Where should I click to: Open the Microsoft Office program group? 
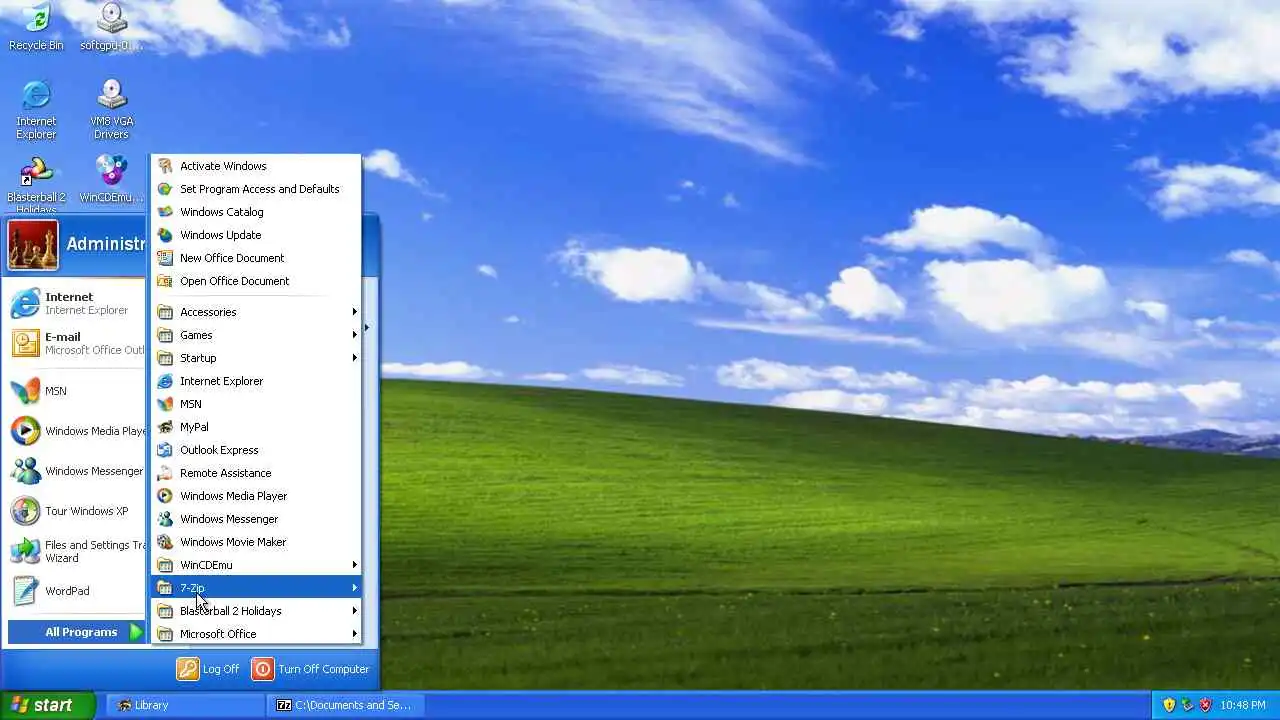coord(256,634)
